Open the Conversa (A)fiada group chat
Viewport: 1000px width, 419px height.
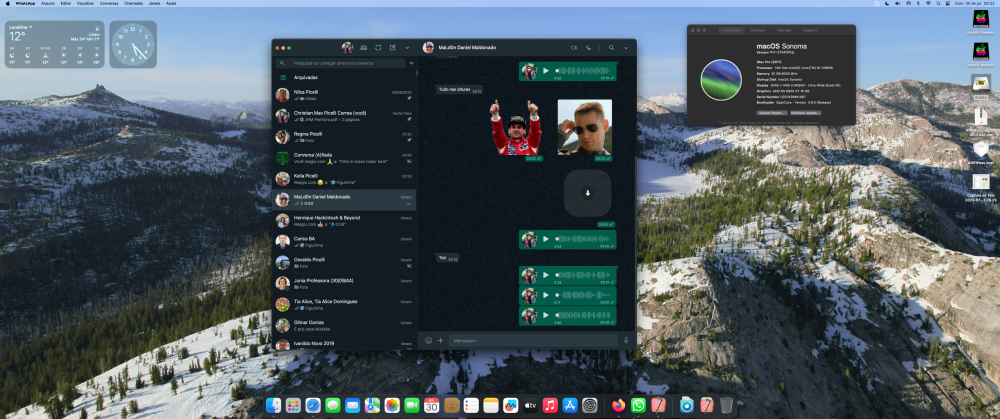click(x=344, y=158)
